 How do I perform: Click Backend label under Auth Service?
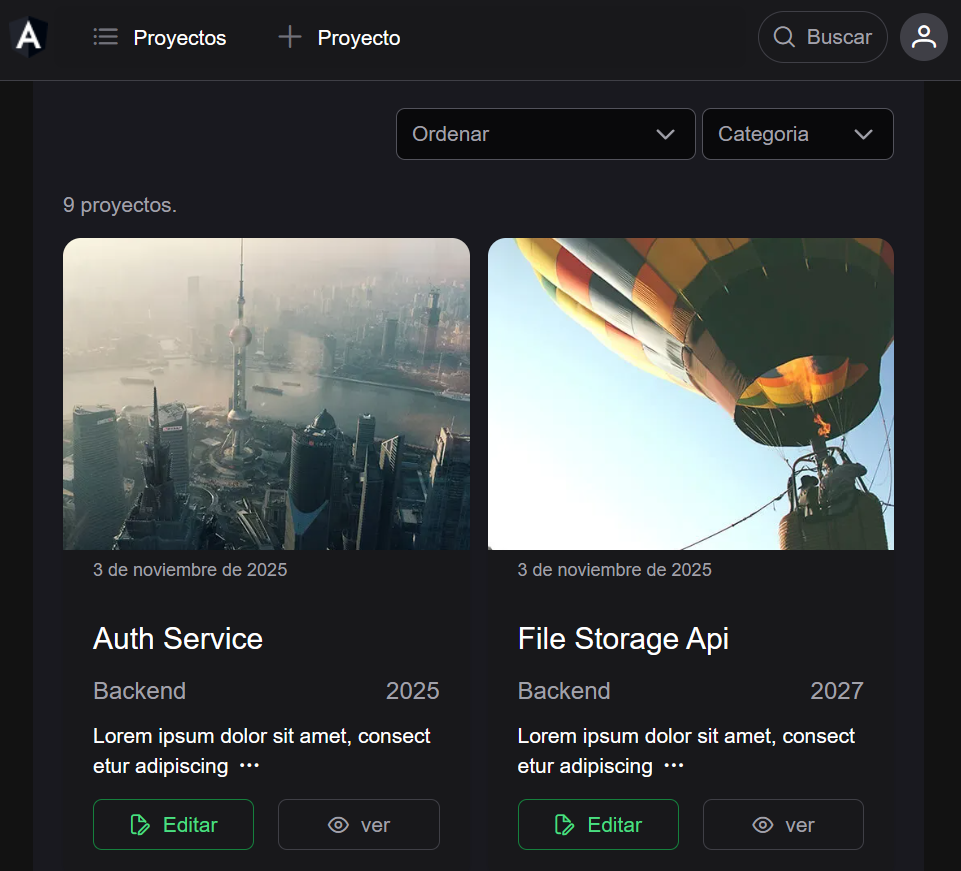[x=139, y=691]
